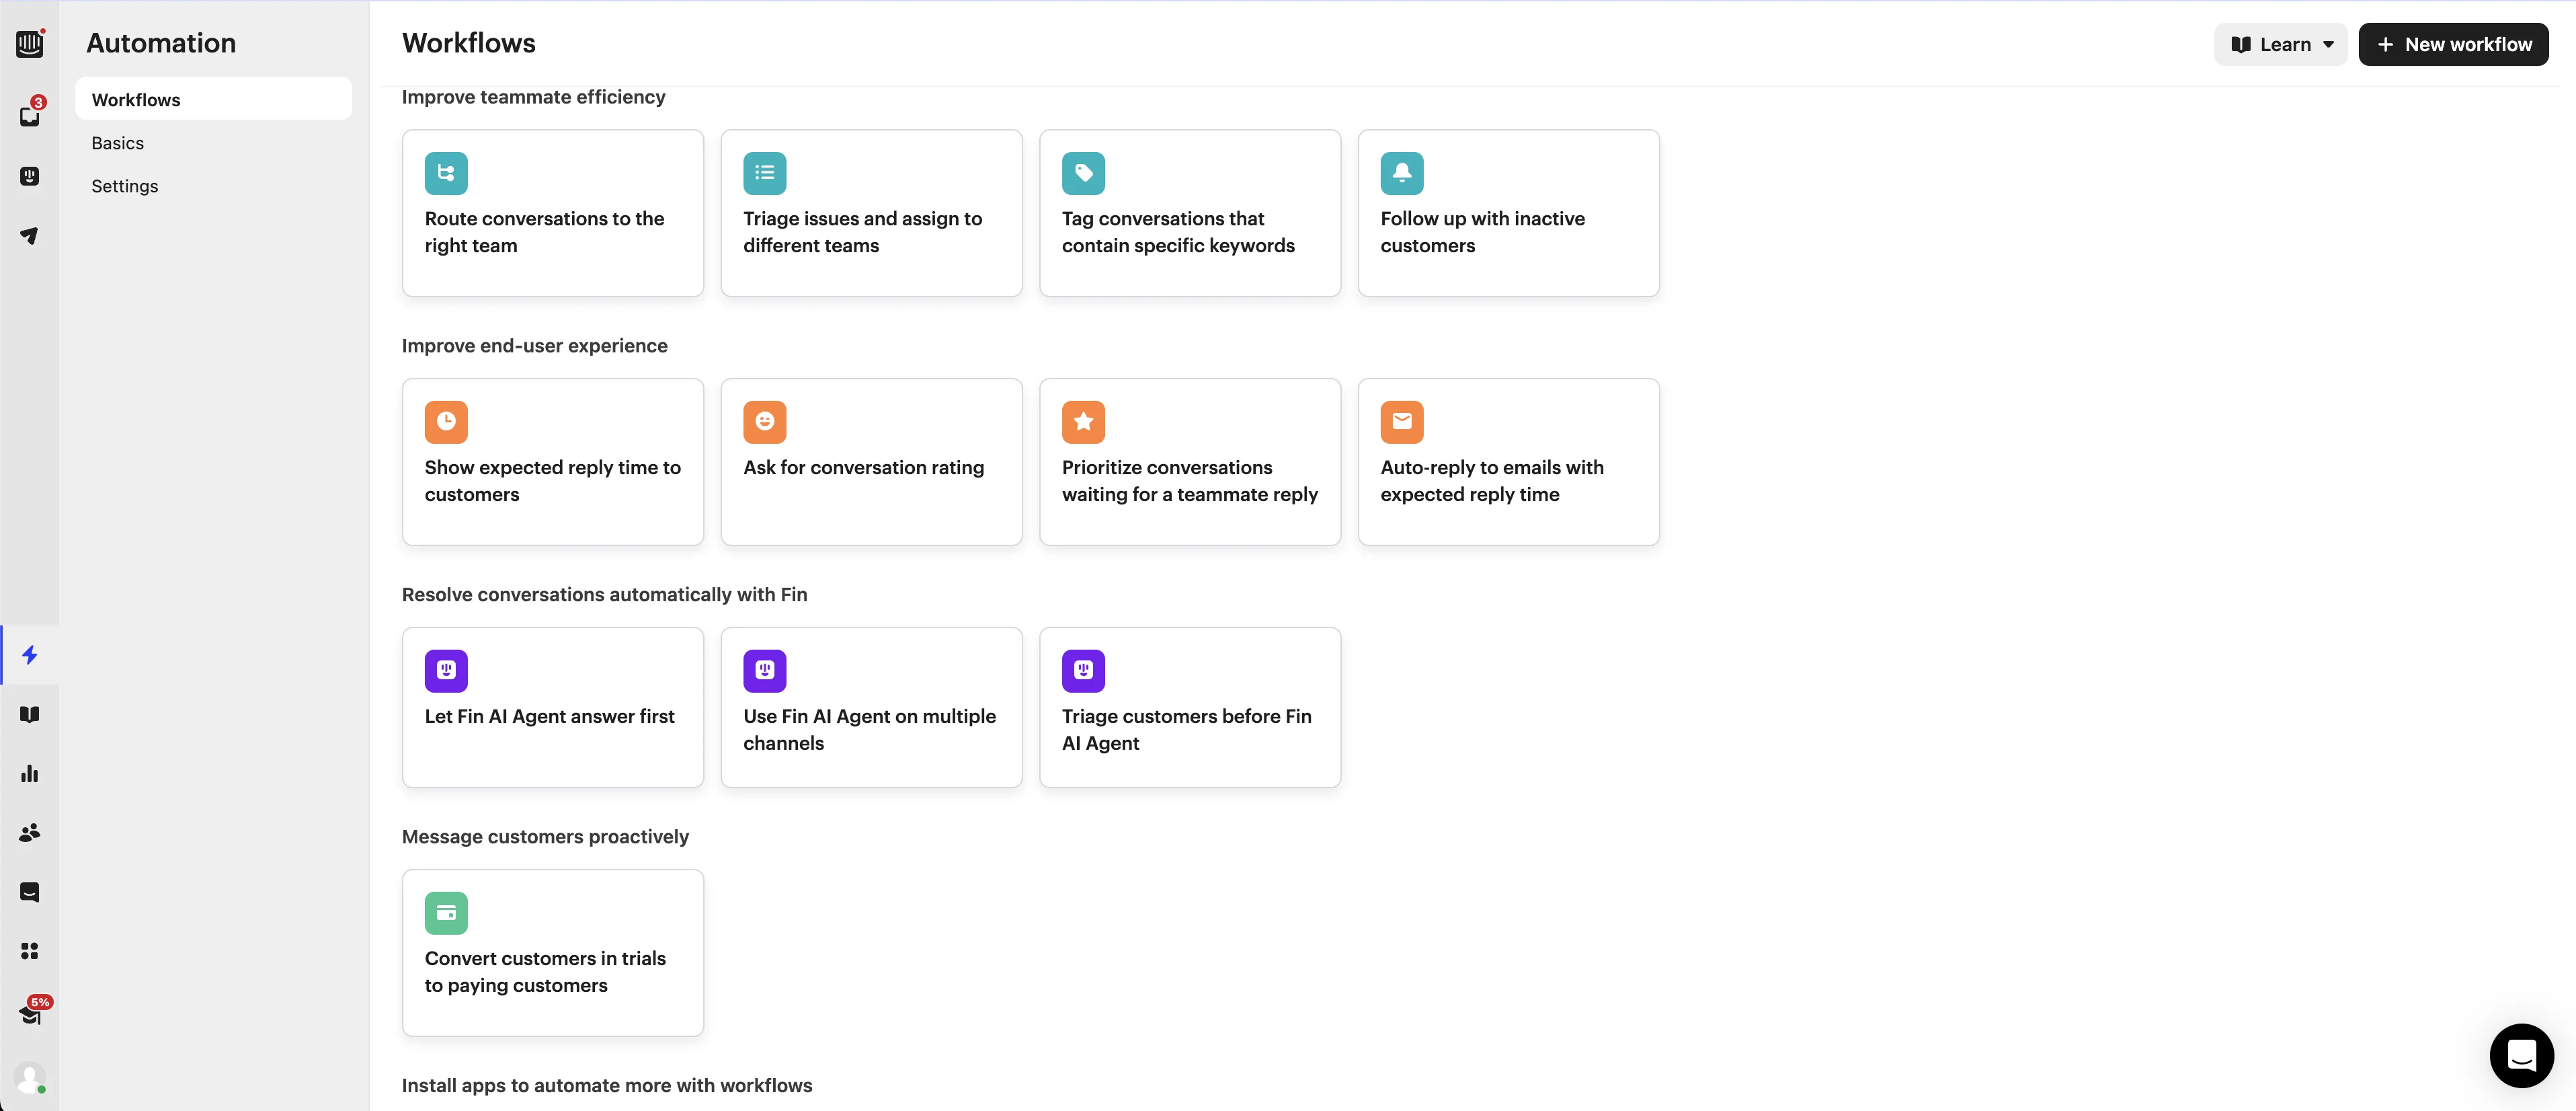2576x1111 pixels.
Task: Open Settings in the Automation menu
Action: click(125, 186)
